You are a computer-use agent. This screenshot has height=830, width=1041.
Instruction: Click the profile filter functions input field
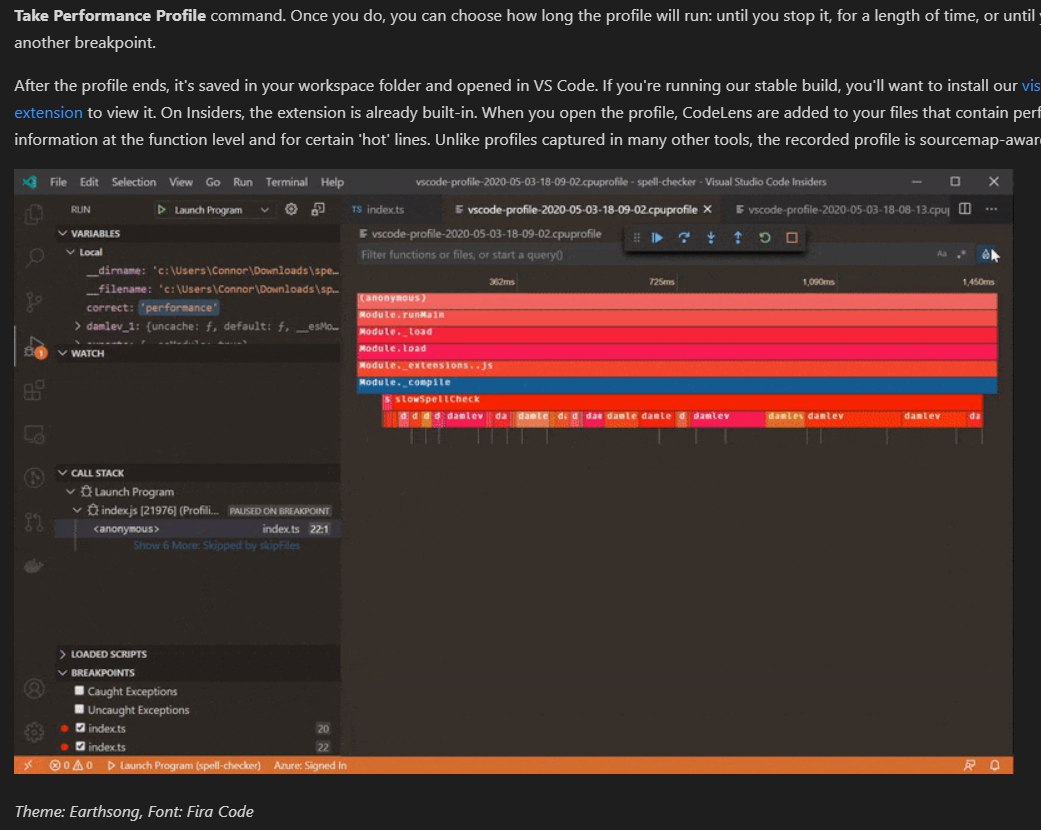click(x=644, y=254)
